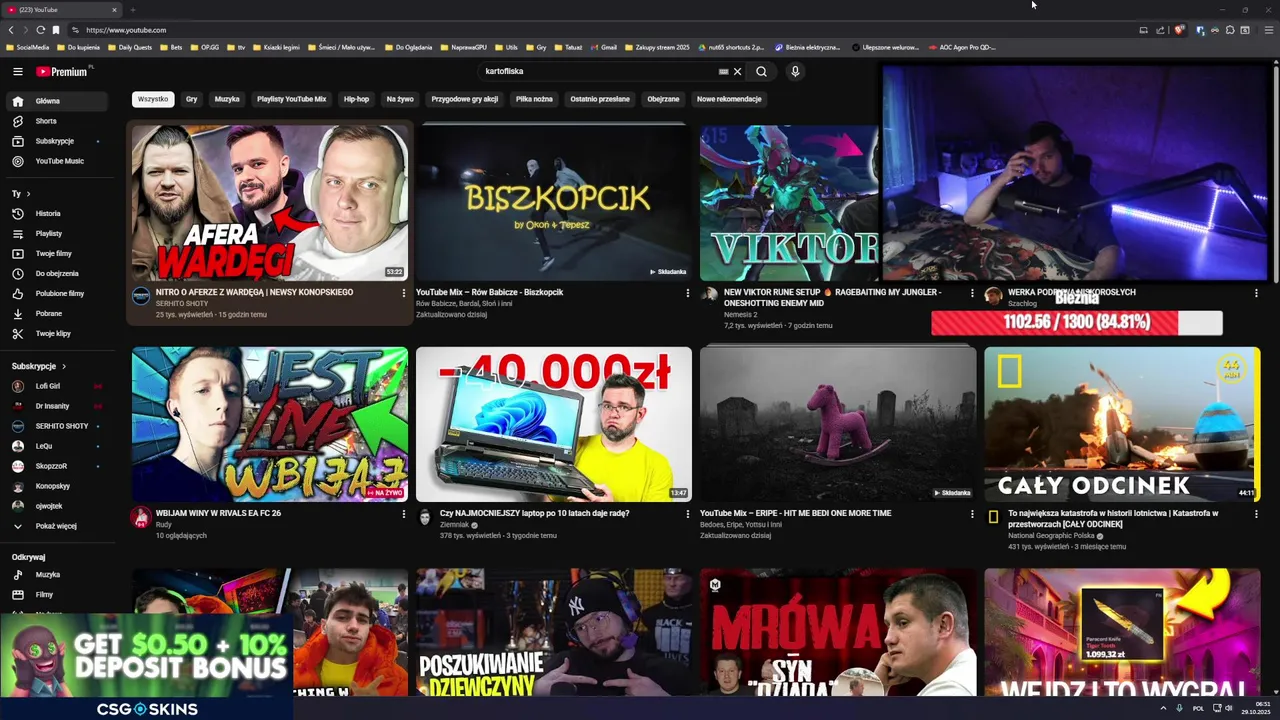
Task: Open Subskrypcje in the left sidebar
Action: pyautogui.click(x=54, y=141)
